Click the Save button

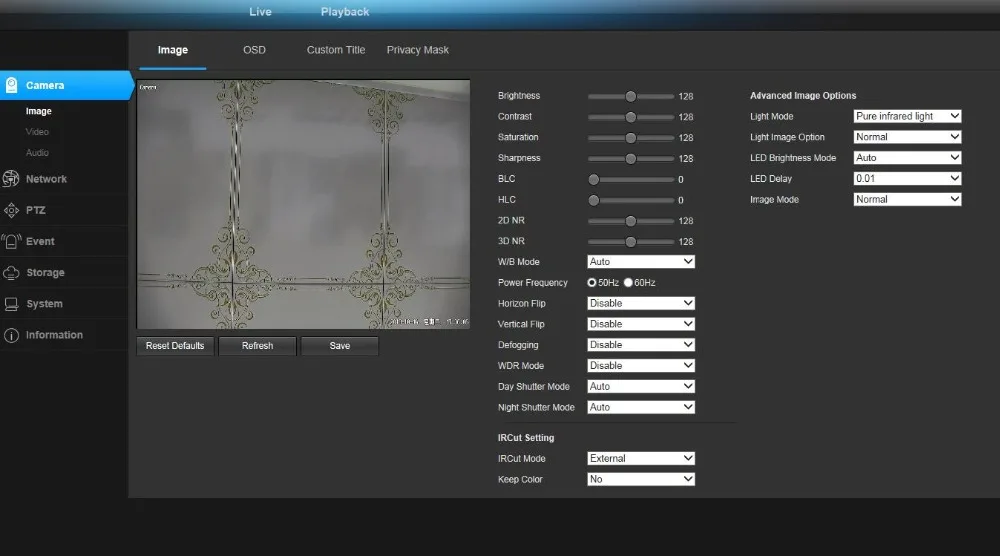tap(340, 346)
